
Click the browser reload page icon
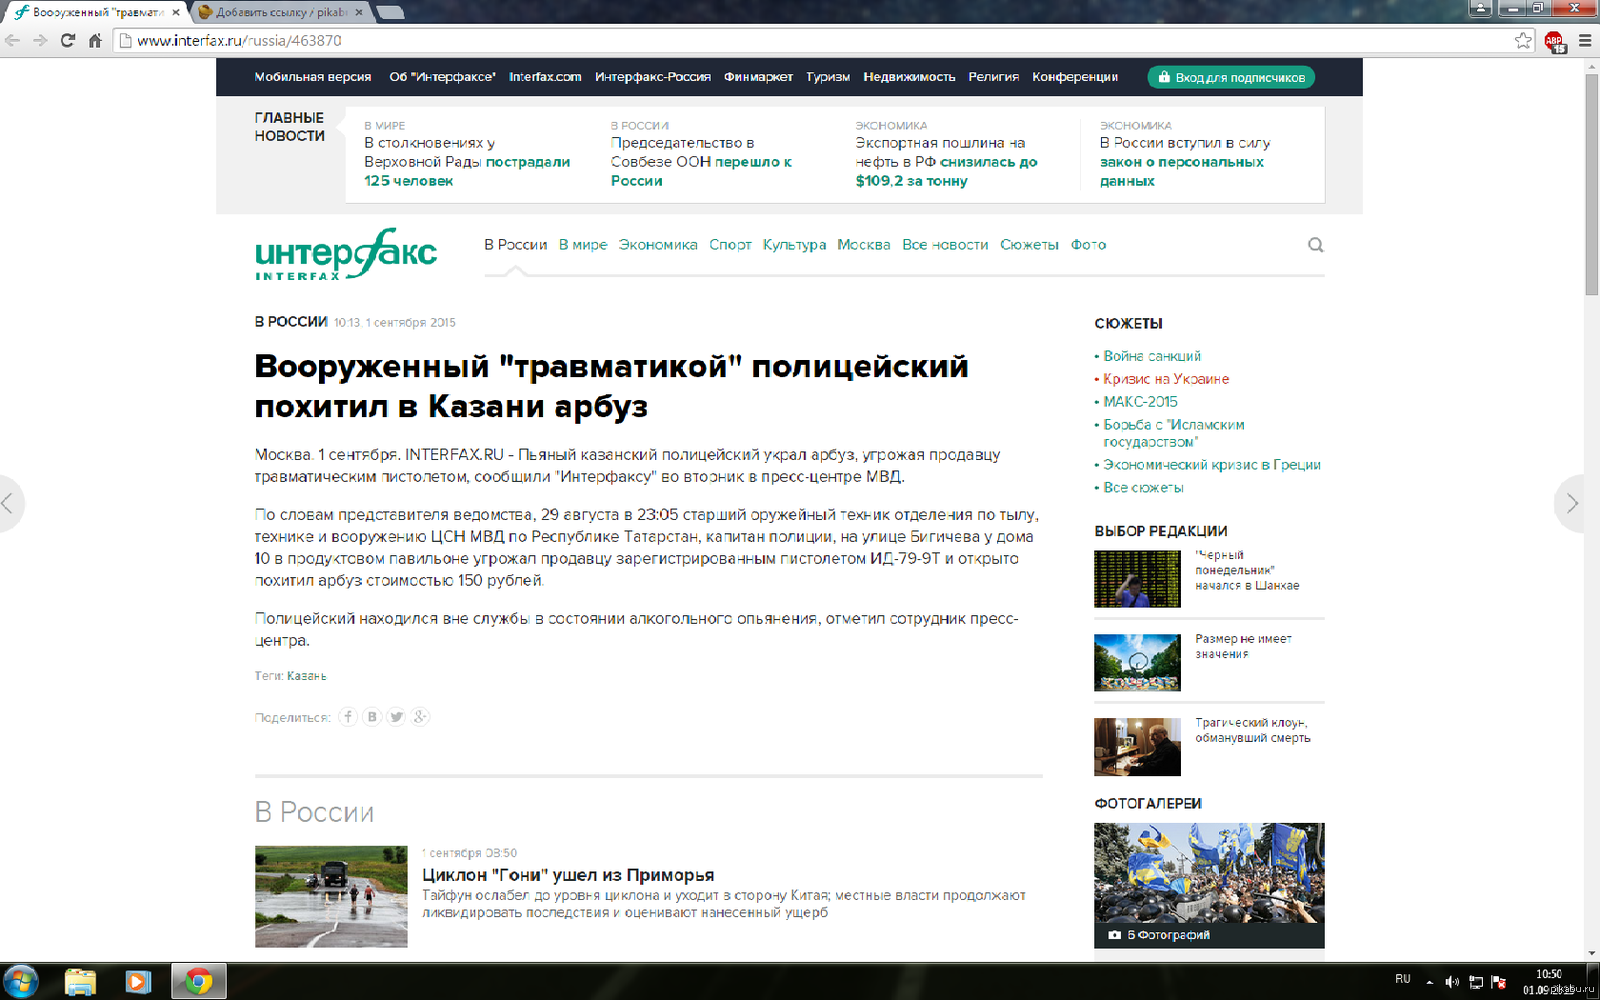68,41
